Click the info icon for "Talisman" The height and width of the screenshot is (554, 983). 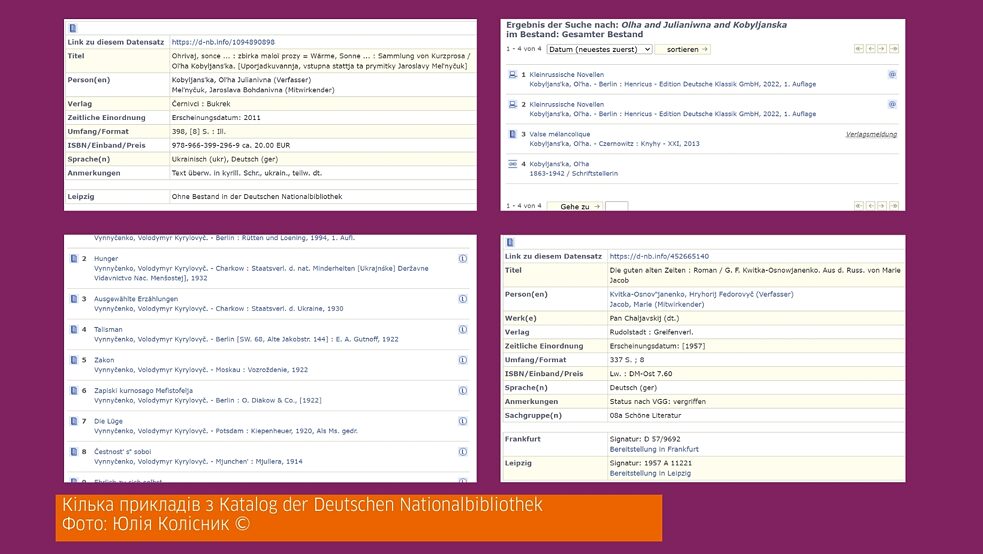tap(463, 329)
